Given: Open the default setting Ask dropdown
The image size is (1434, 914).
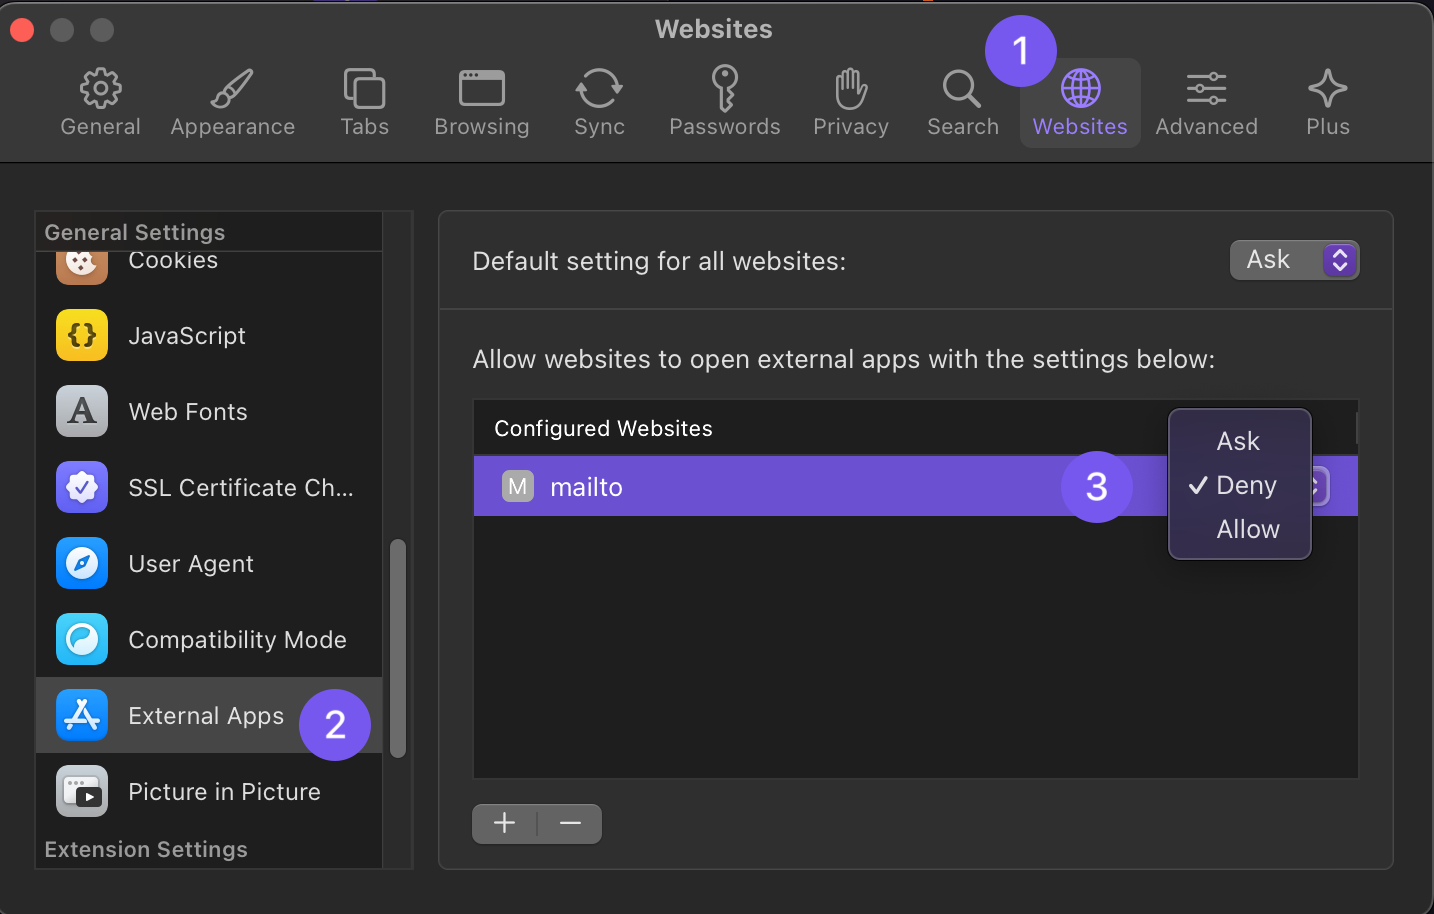Looking at the screenshot, I should tap(1294, 260).
